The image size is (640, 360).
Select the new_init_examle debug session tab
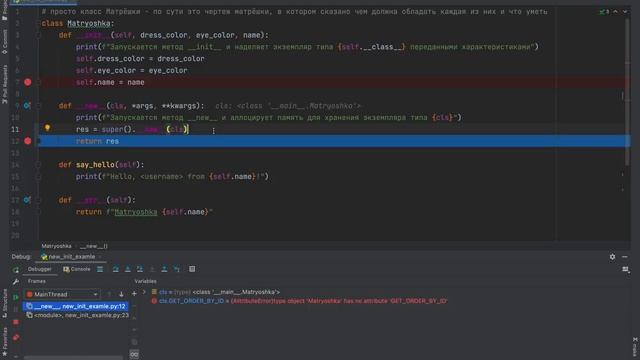[71, 257]
